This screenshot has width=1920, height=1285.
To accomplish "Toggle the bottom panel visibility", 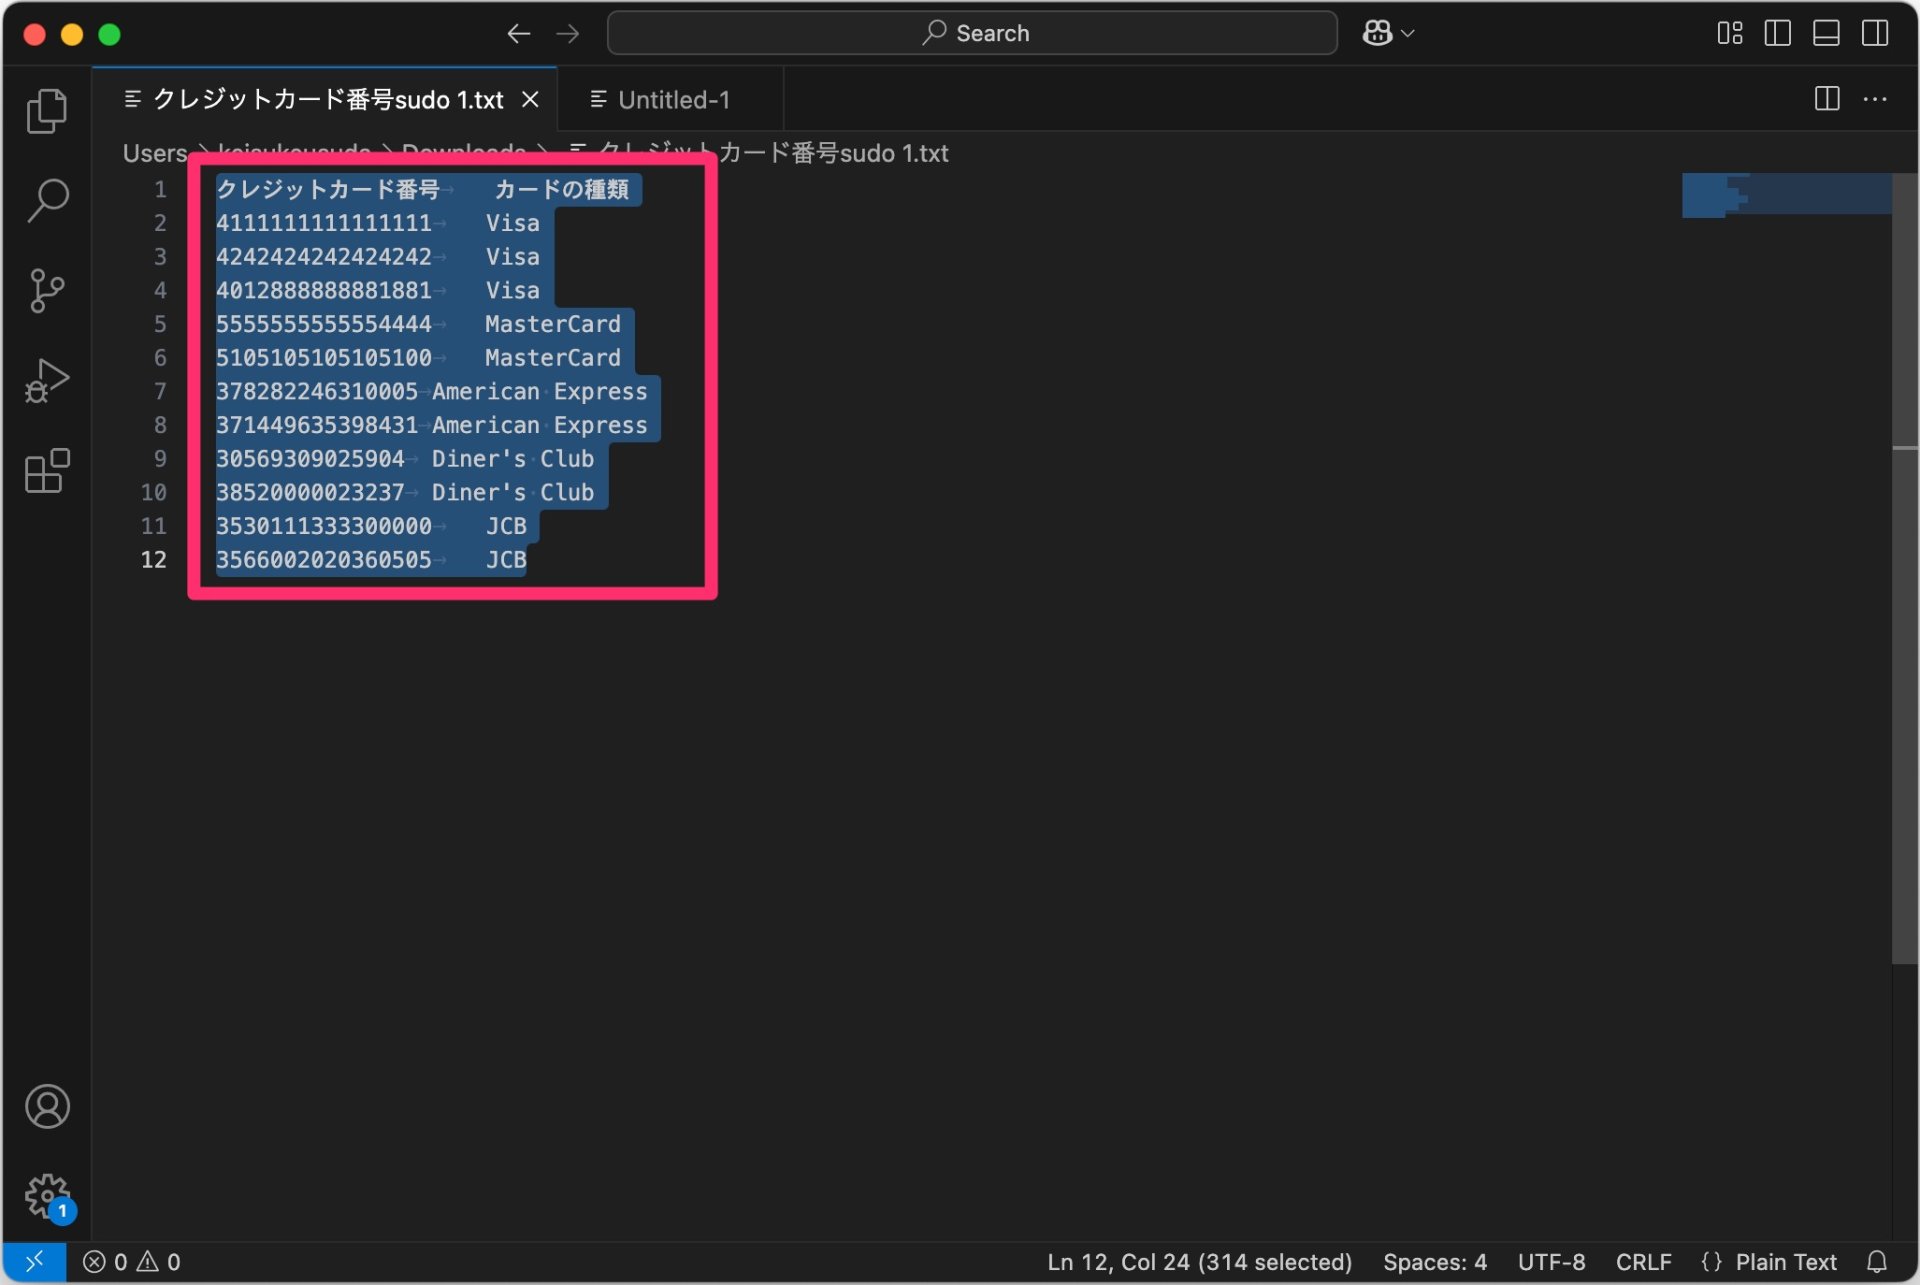I will (x=1826, y=33).
